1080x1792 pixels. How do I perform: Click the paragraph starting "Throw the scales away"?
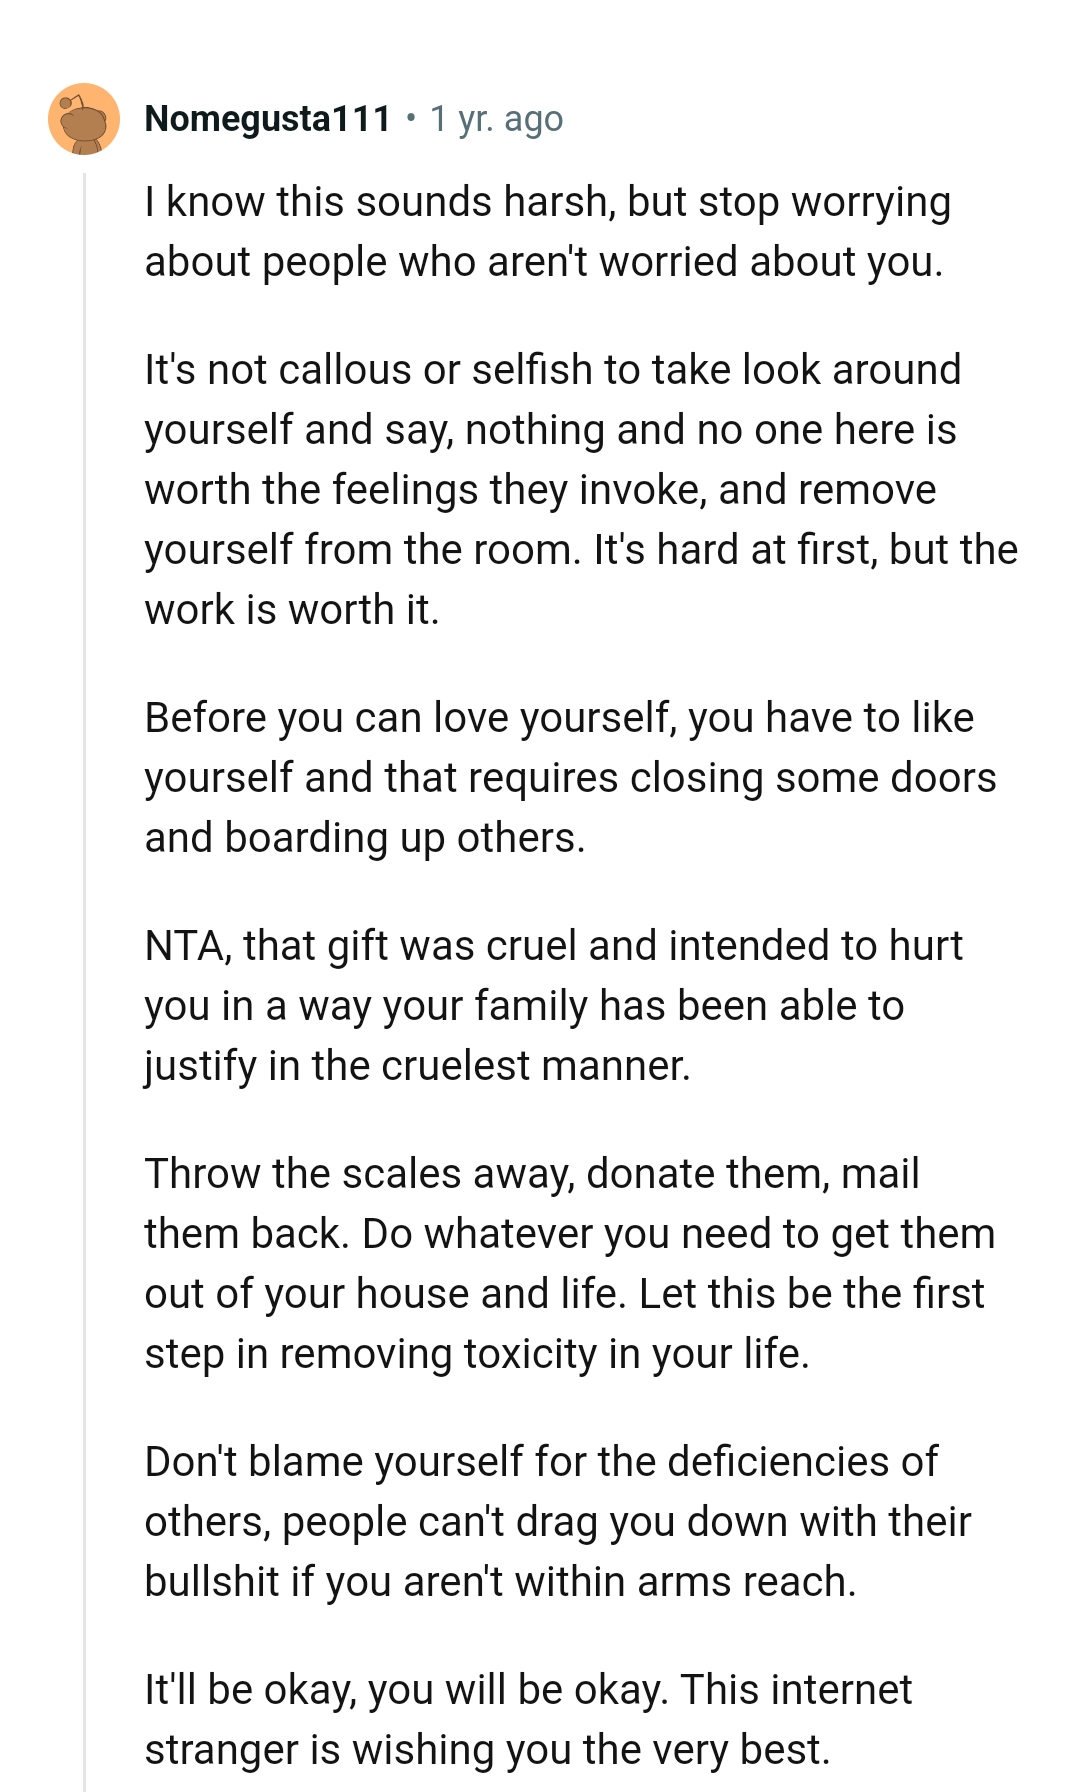click(x=569, y=1264)
